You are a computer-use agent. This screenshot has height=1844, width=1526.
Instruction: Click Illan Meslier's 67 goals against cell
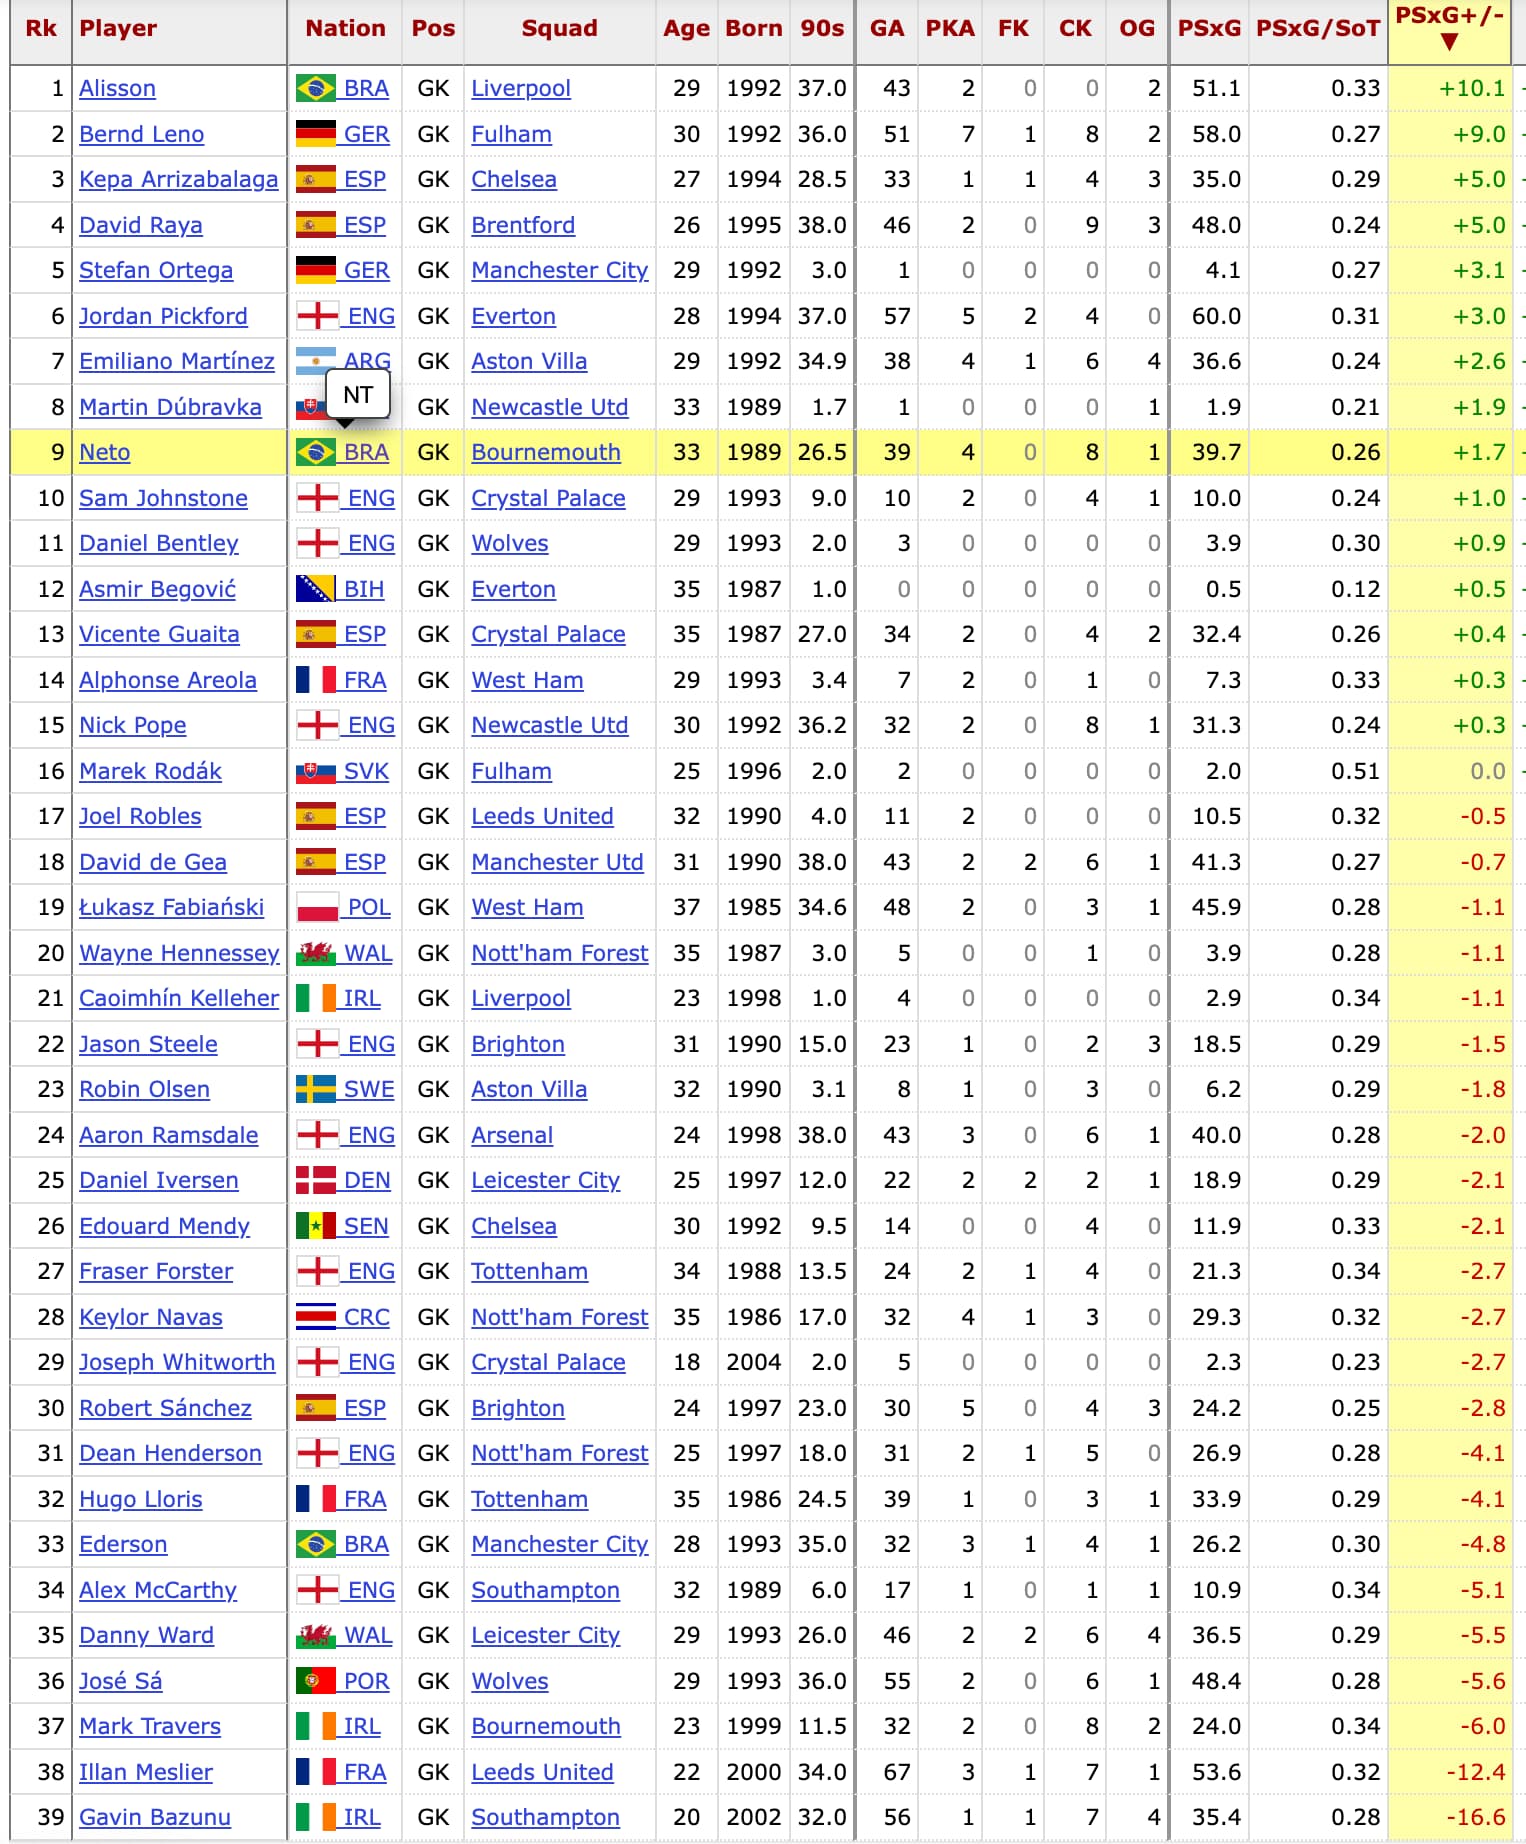pyautogui.click(x=897, y=1772)
